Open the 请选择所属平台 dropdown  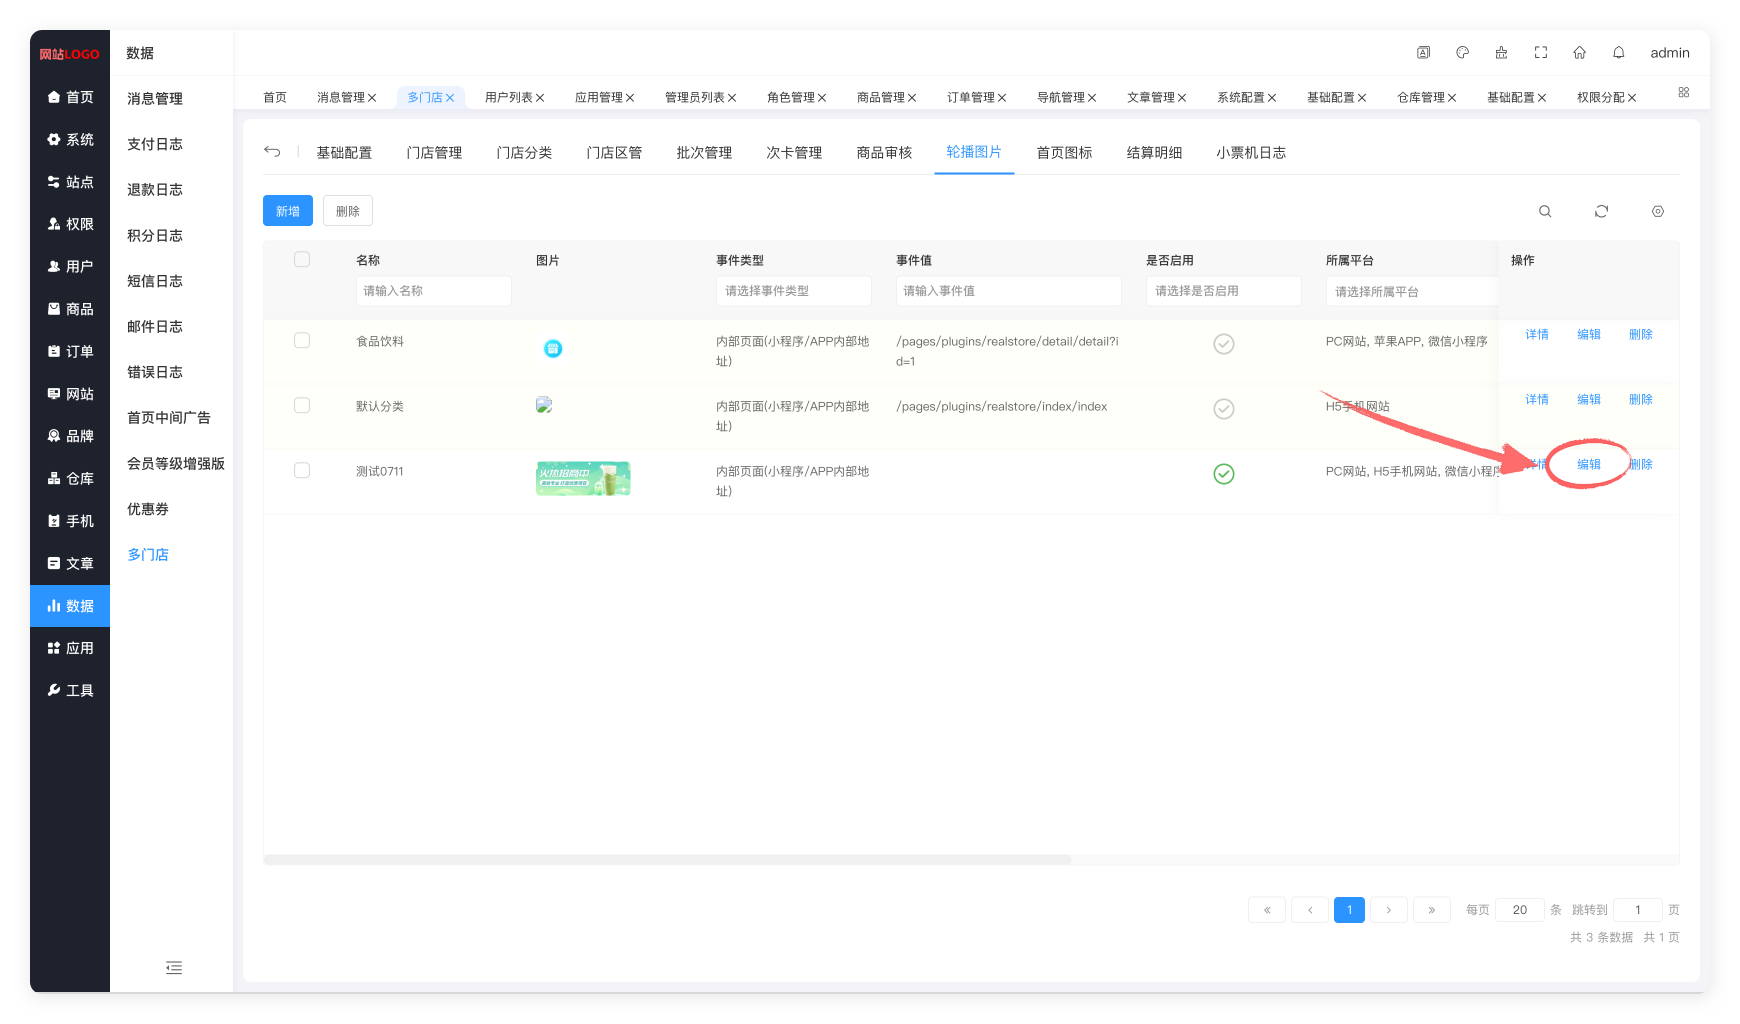pyautogui.click(x=1410, y=292)
